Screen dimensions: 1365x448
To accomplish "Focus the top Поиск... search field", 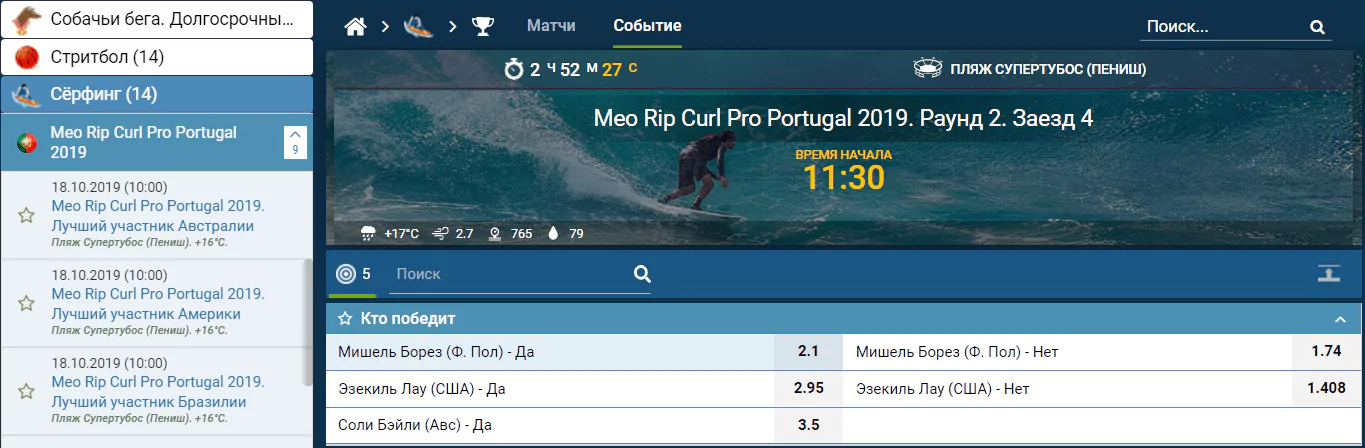I will pos(1223,27).
